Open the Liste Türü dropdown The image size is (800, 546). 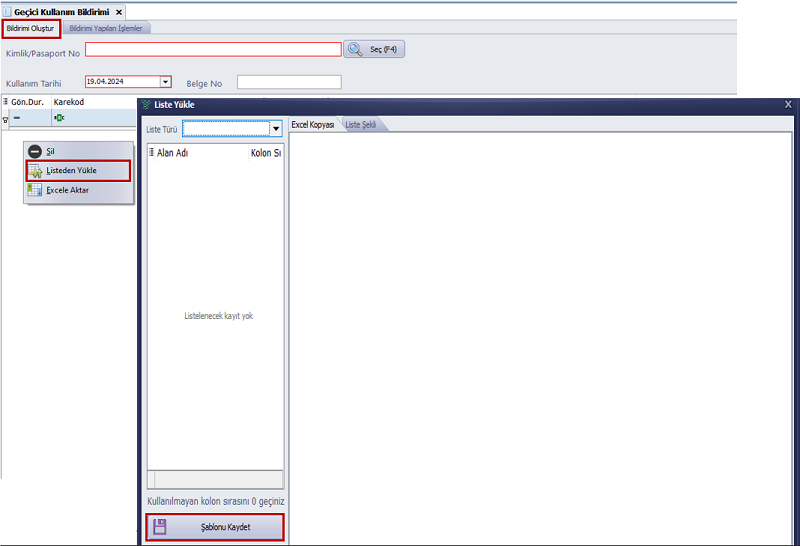276,129
